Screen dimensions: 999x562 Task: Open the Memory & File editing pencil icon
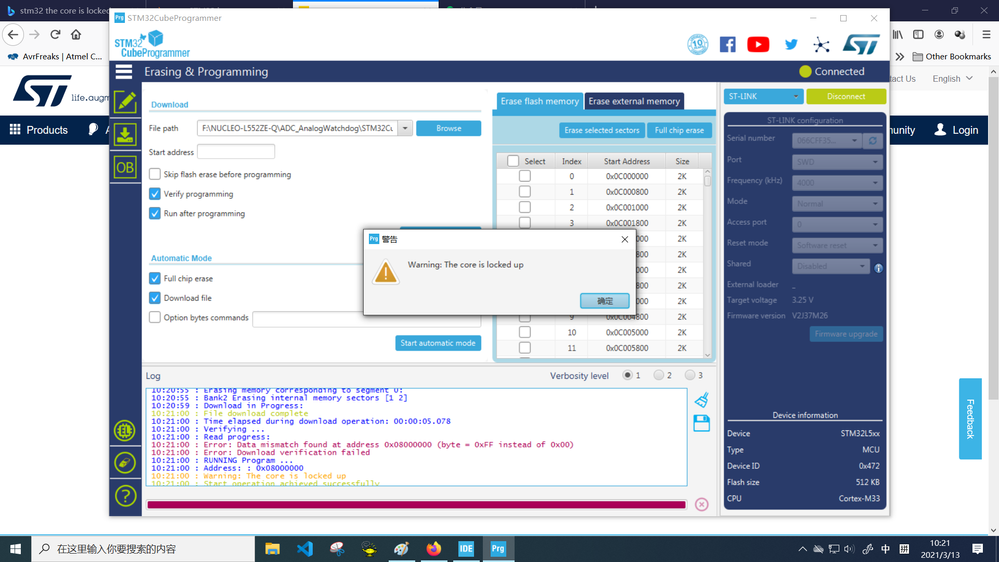coord(125,102)
